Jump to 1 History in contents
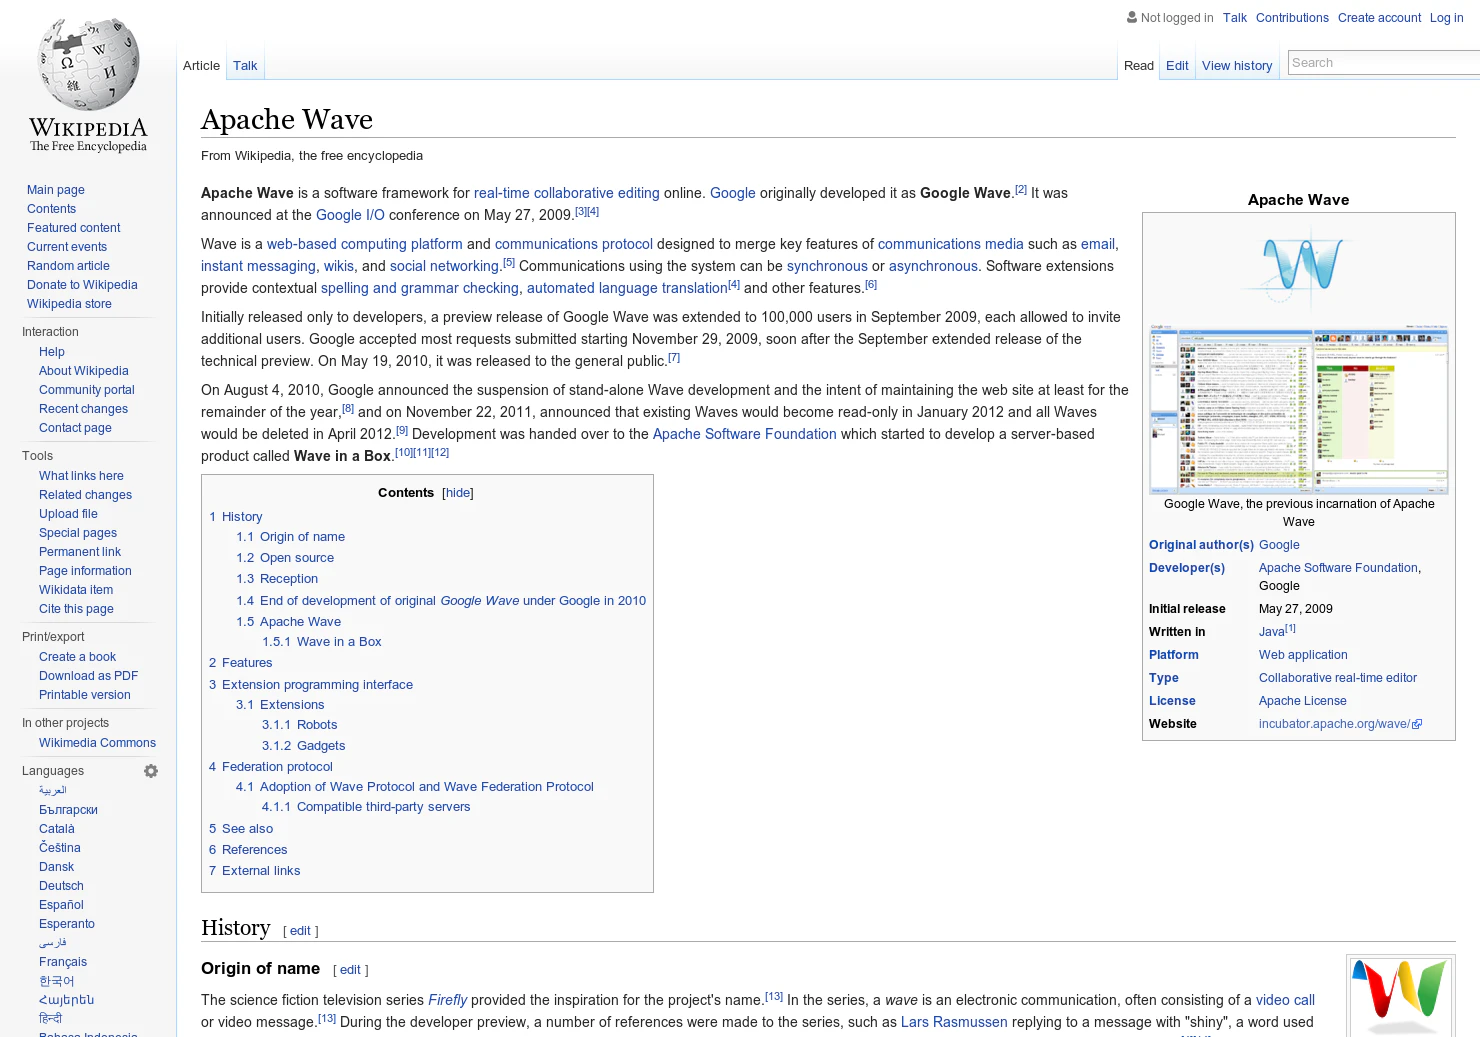This screenshot has height=1037, width=1480. 236,517
